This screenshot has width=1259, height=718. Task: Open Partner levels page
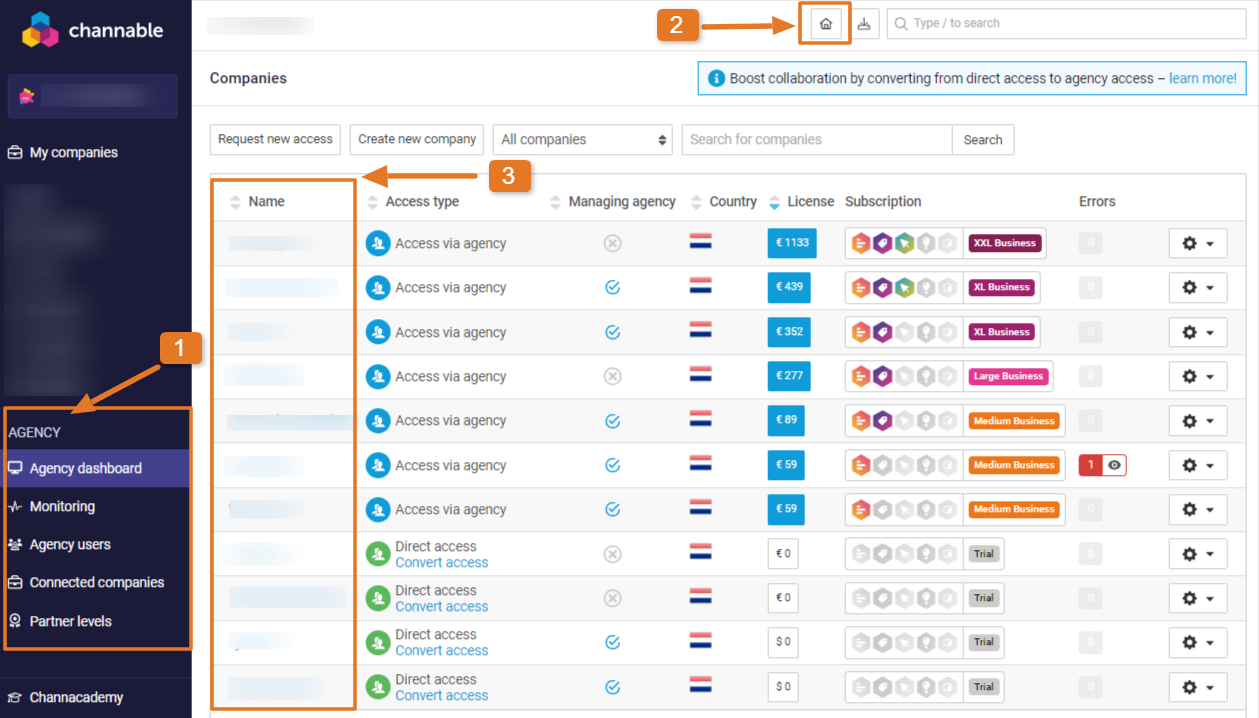70,621
